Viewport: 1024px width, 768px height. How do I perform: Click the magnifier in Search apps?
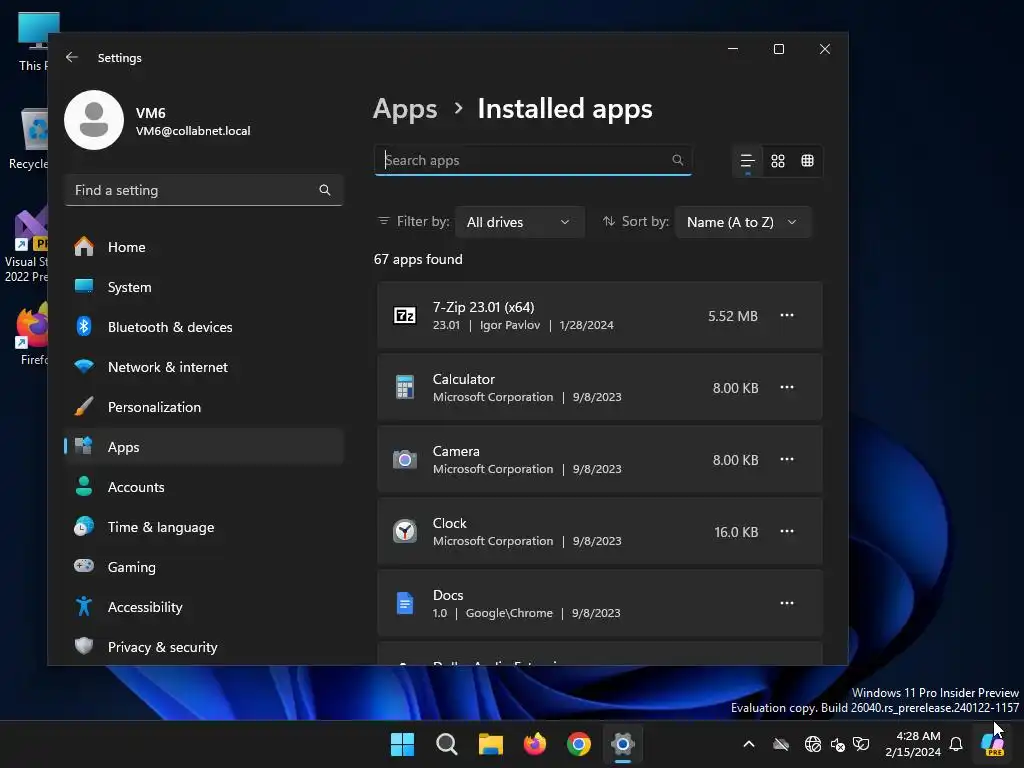(x=677, y=160)
